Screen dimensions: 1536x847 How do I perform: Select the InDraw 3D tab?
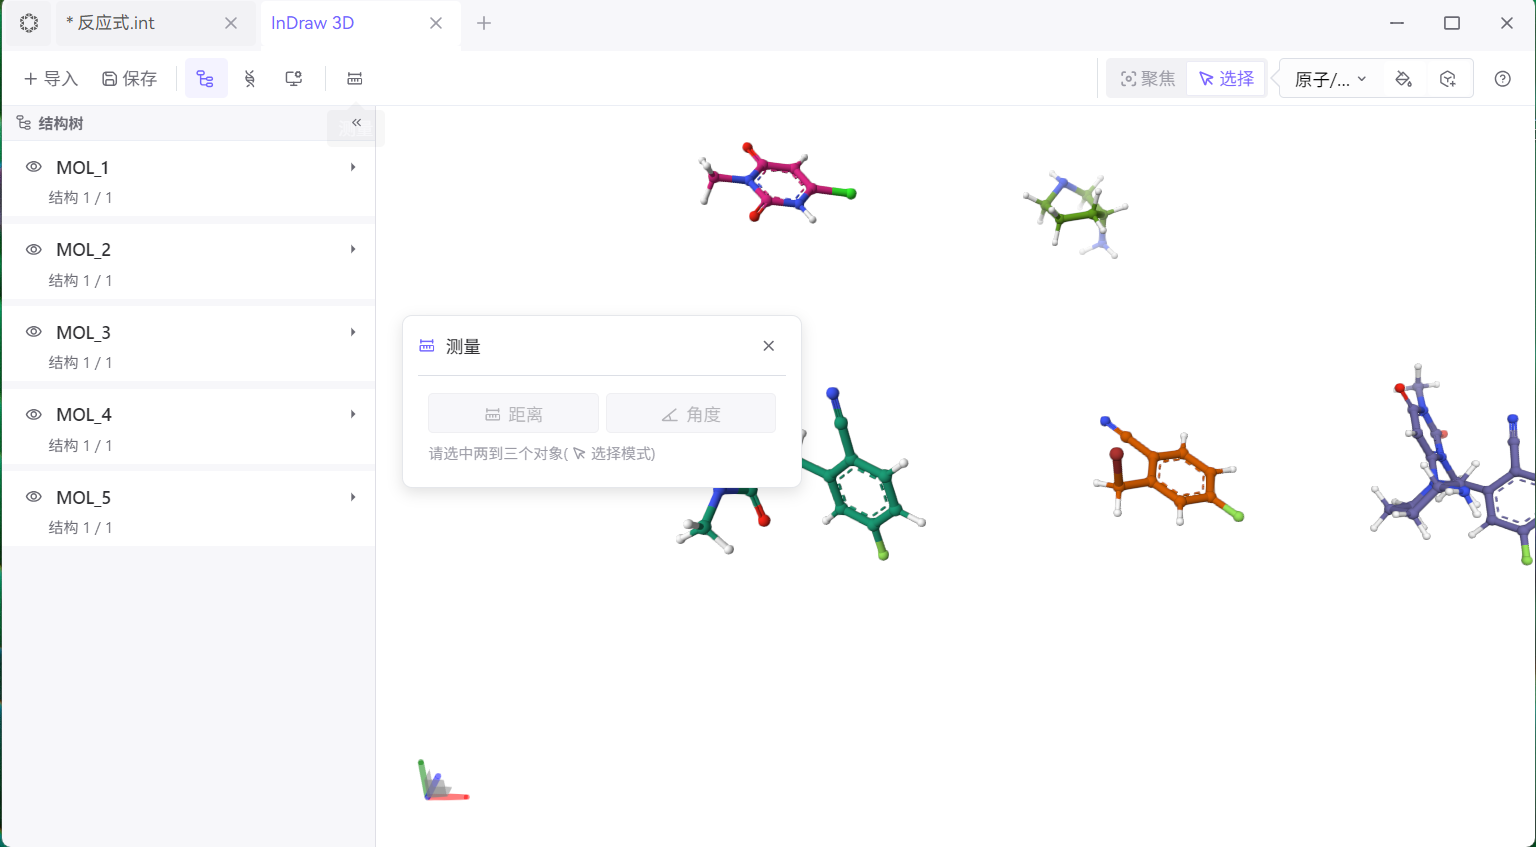click(x=313, y=22)
